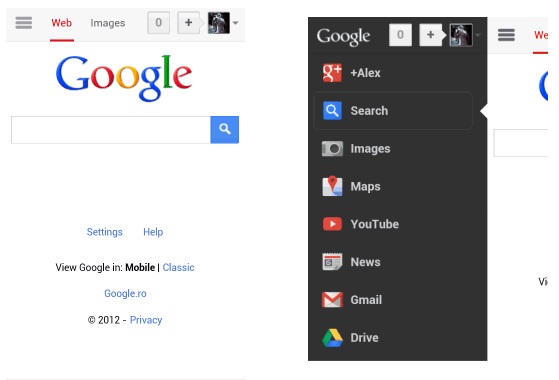Open Gmail envelope icon in menu
Image resolution: width=559 pixels, height=380 pixels.
[x=332, y=299]
